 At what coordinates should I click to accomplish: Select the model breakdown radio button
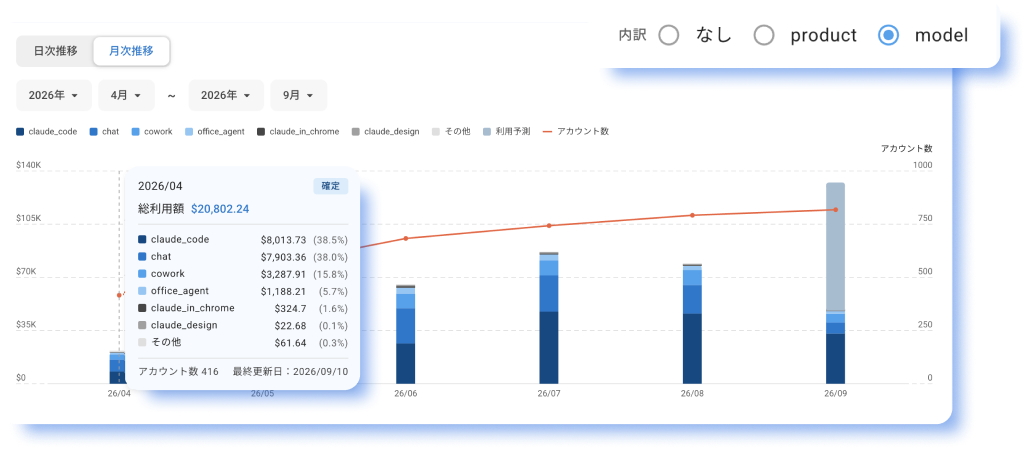click(888, 35)
